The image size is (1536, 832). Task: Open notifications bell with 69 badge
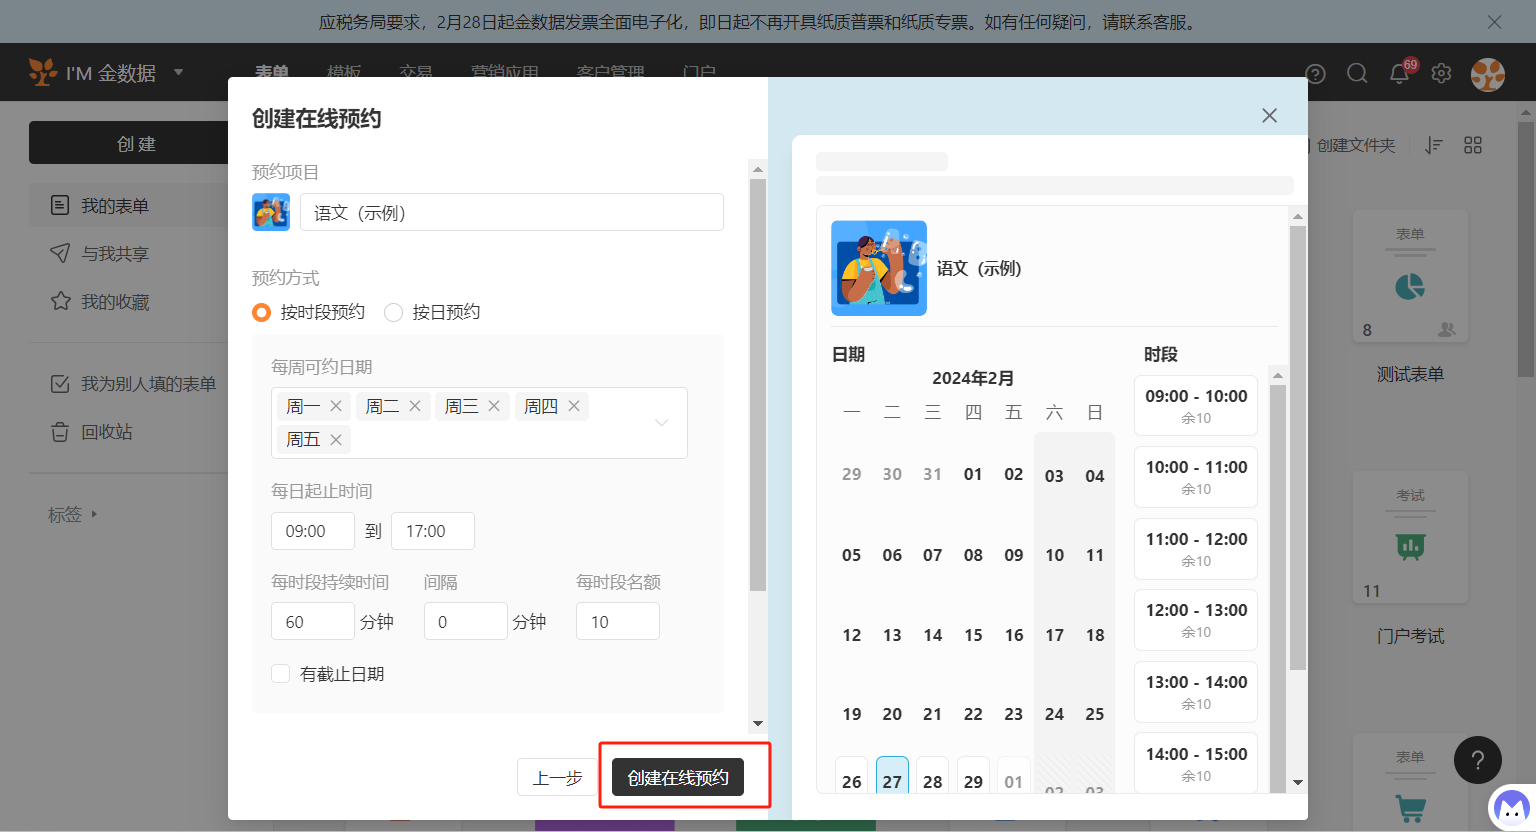[x=1400, y=73]
